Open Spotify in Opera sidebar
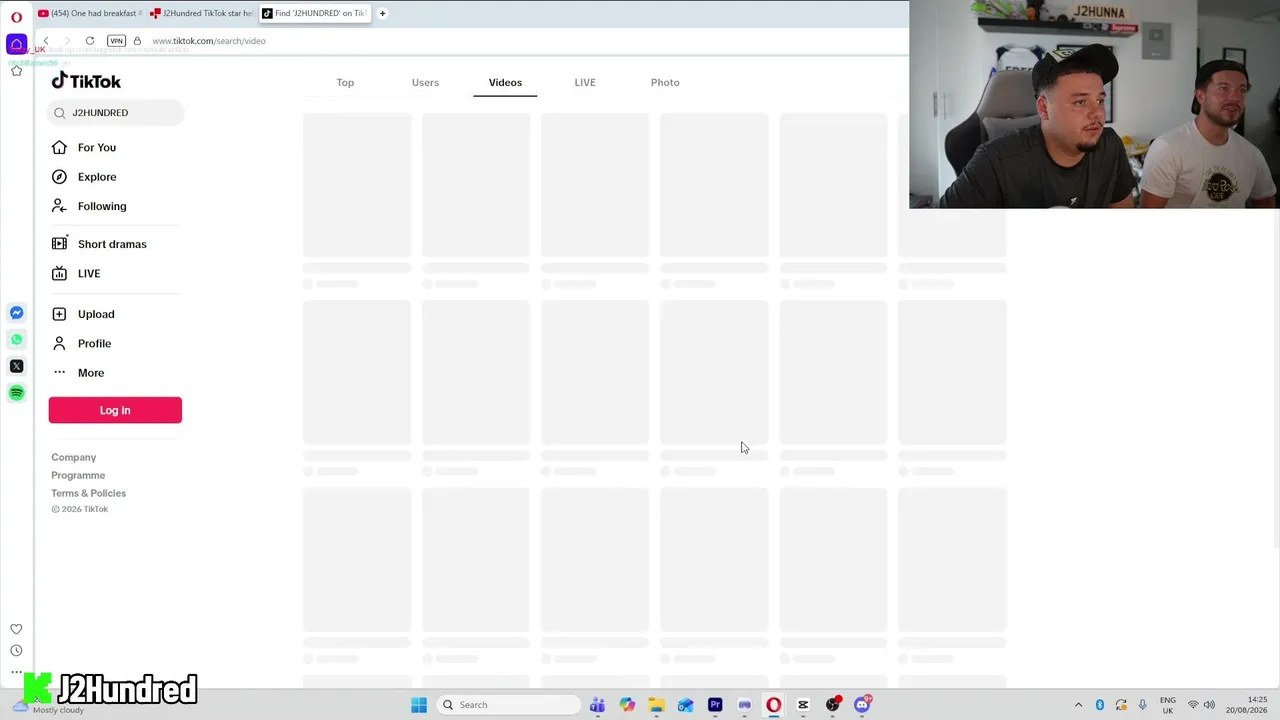 tap(16, 393)
